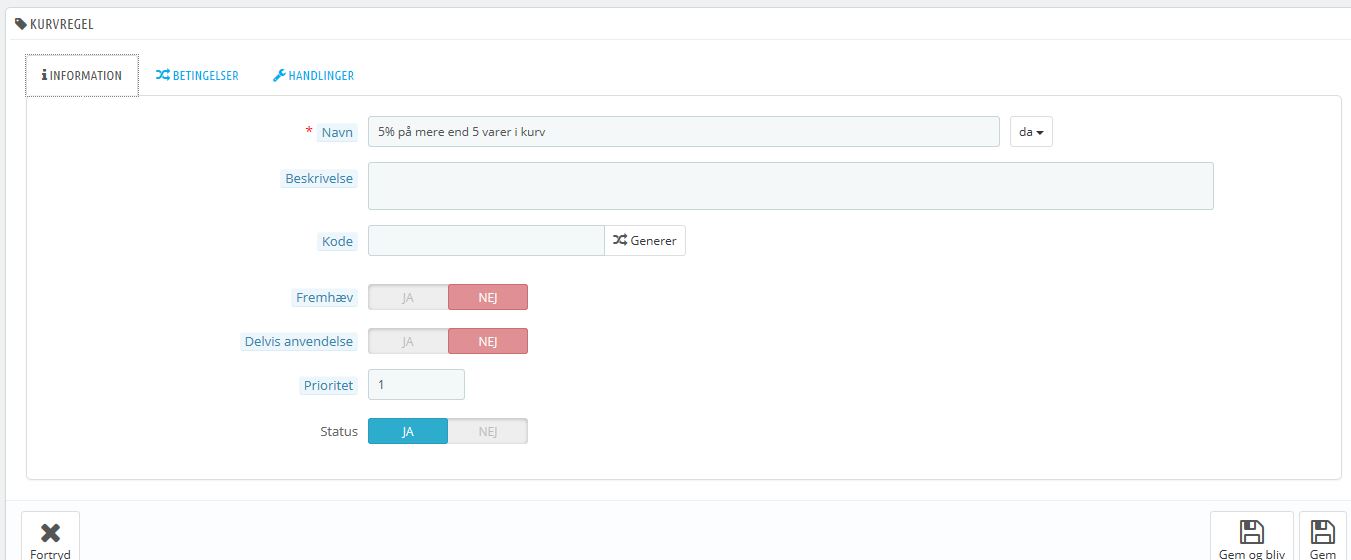Switch to the Handlinger tab
Image resolution: width=1351 pixels, height=560 pixels.
[313, 75]
